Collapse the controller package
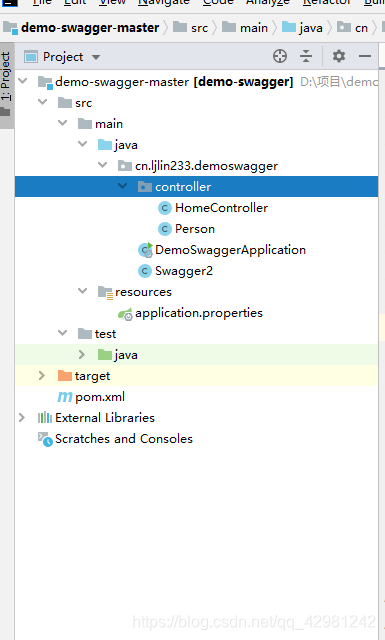The image size is (385, 640). 122,186
